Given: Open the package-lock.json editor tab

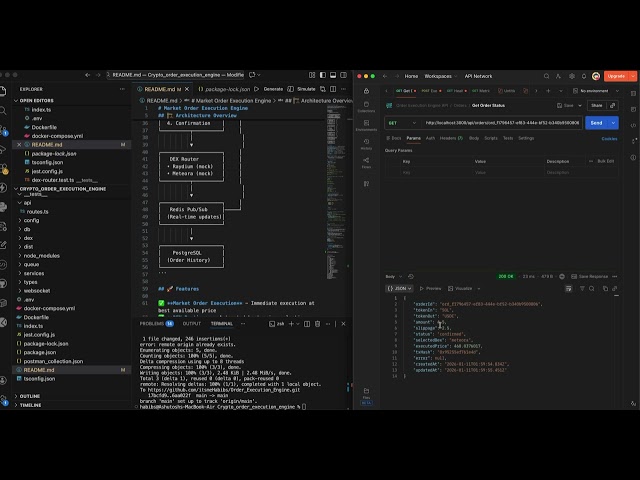Looking at the screenshot, I should point(224,89).
